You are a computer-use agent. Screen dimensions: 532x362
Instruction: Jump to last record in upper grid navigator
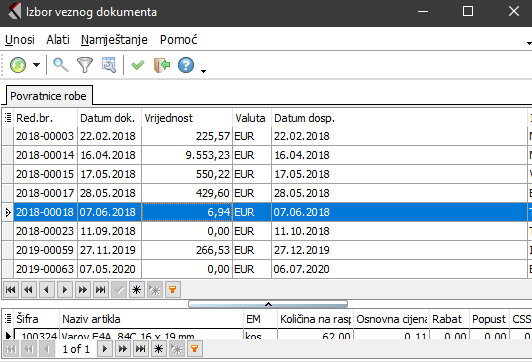pos(101,290)
